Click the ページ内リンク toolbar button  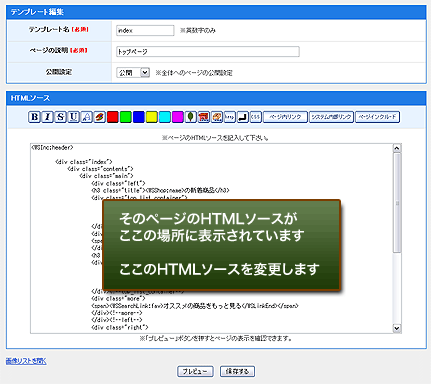point(285,117)
